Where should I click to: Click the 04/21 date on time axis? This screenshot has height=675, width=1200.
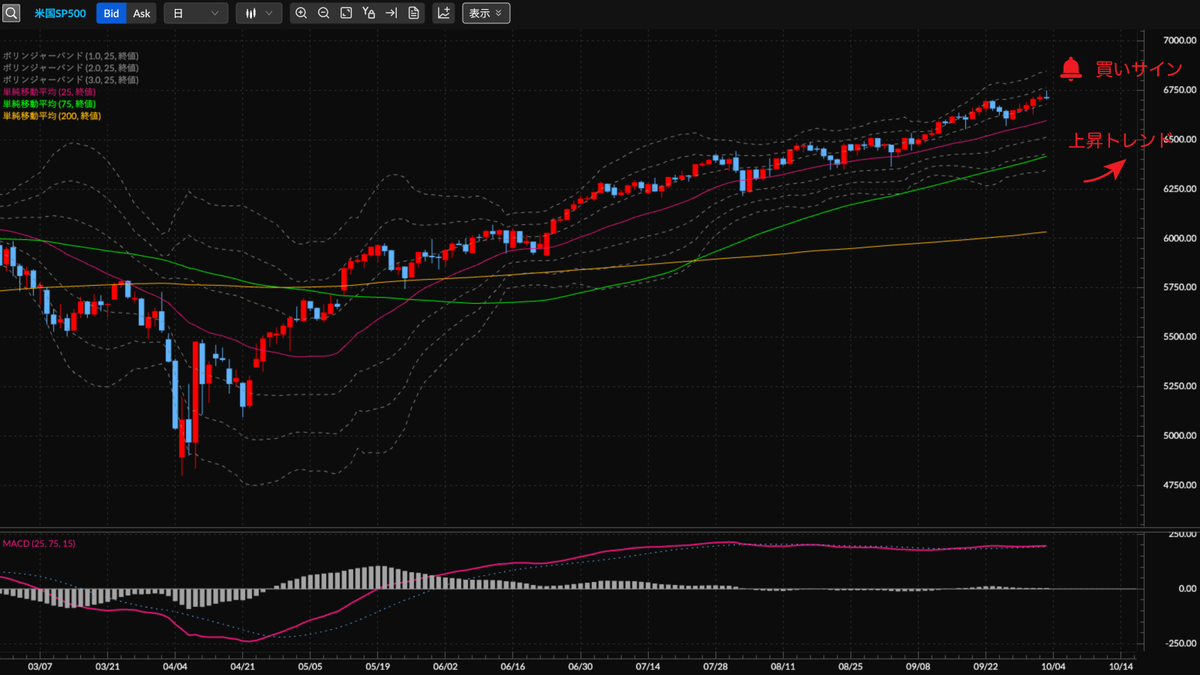[243, 664]
